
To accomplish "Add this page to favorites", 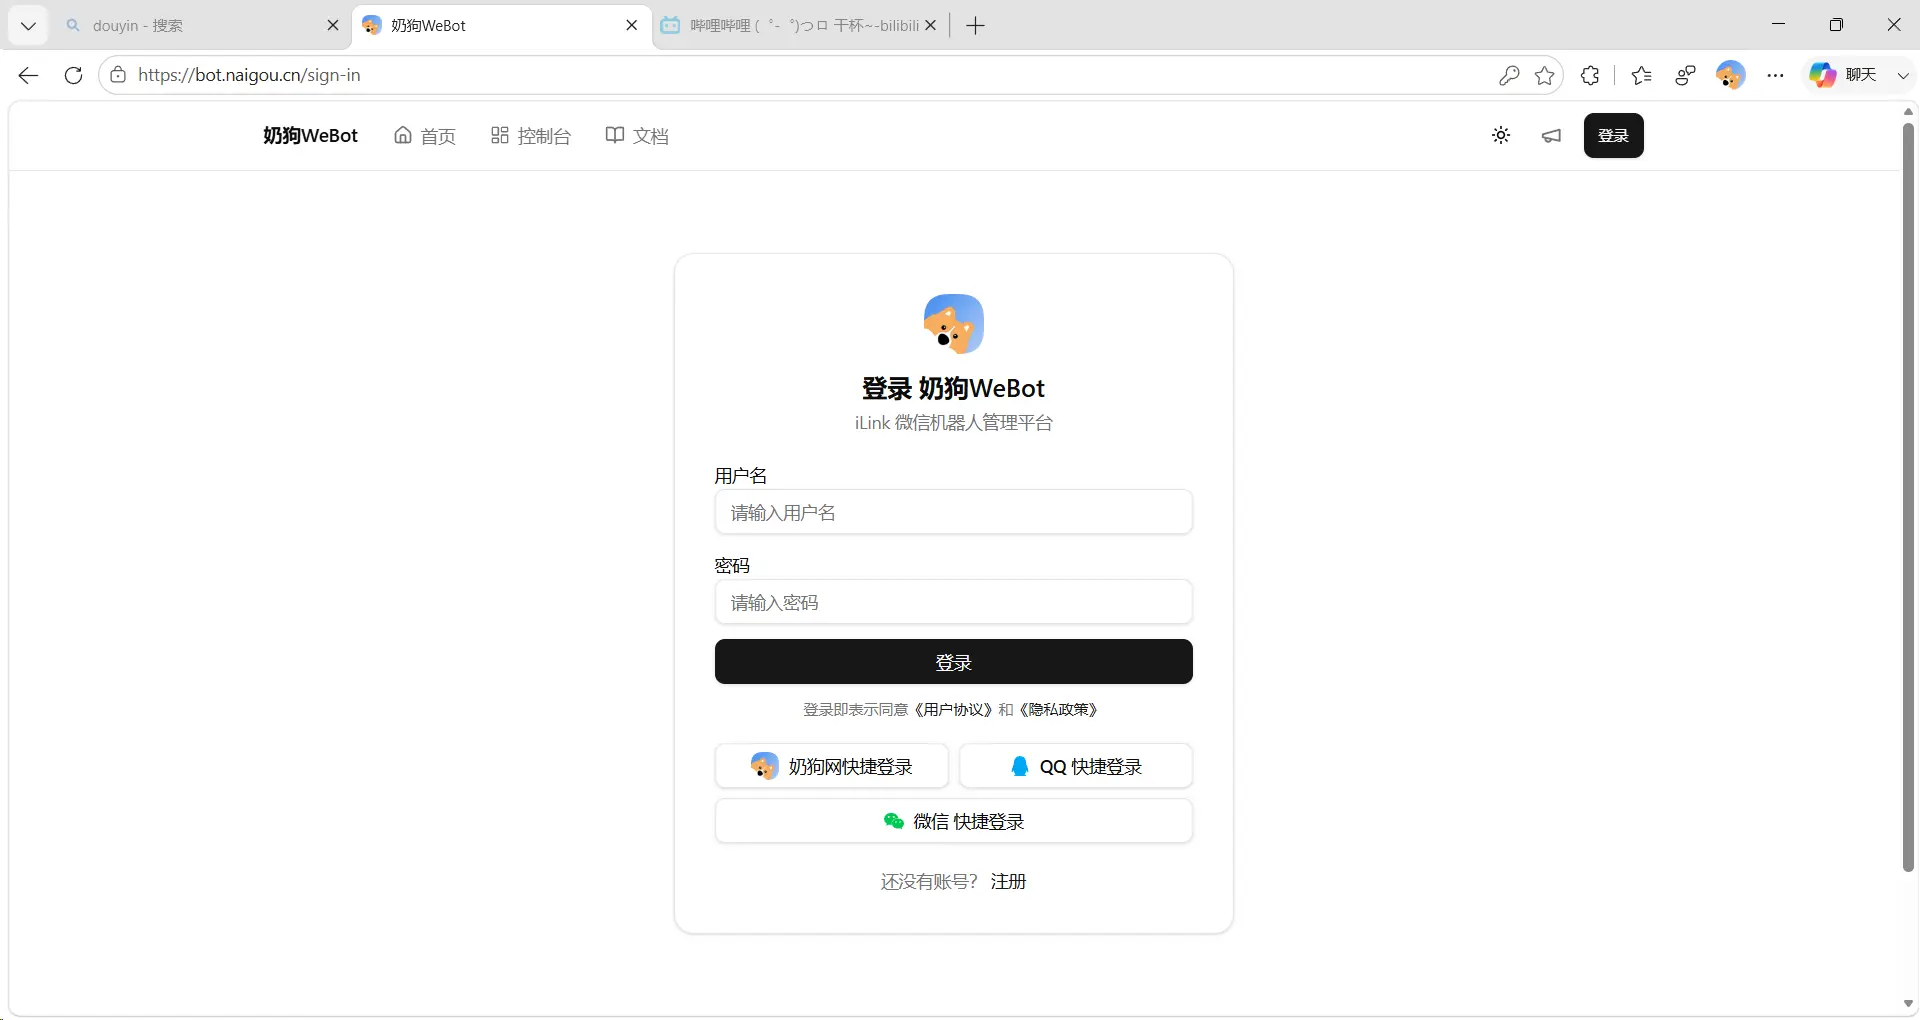I will (x=1545, y=75).
